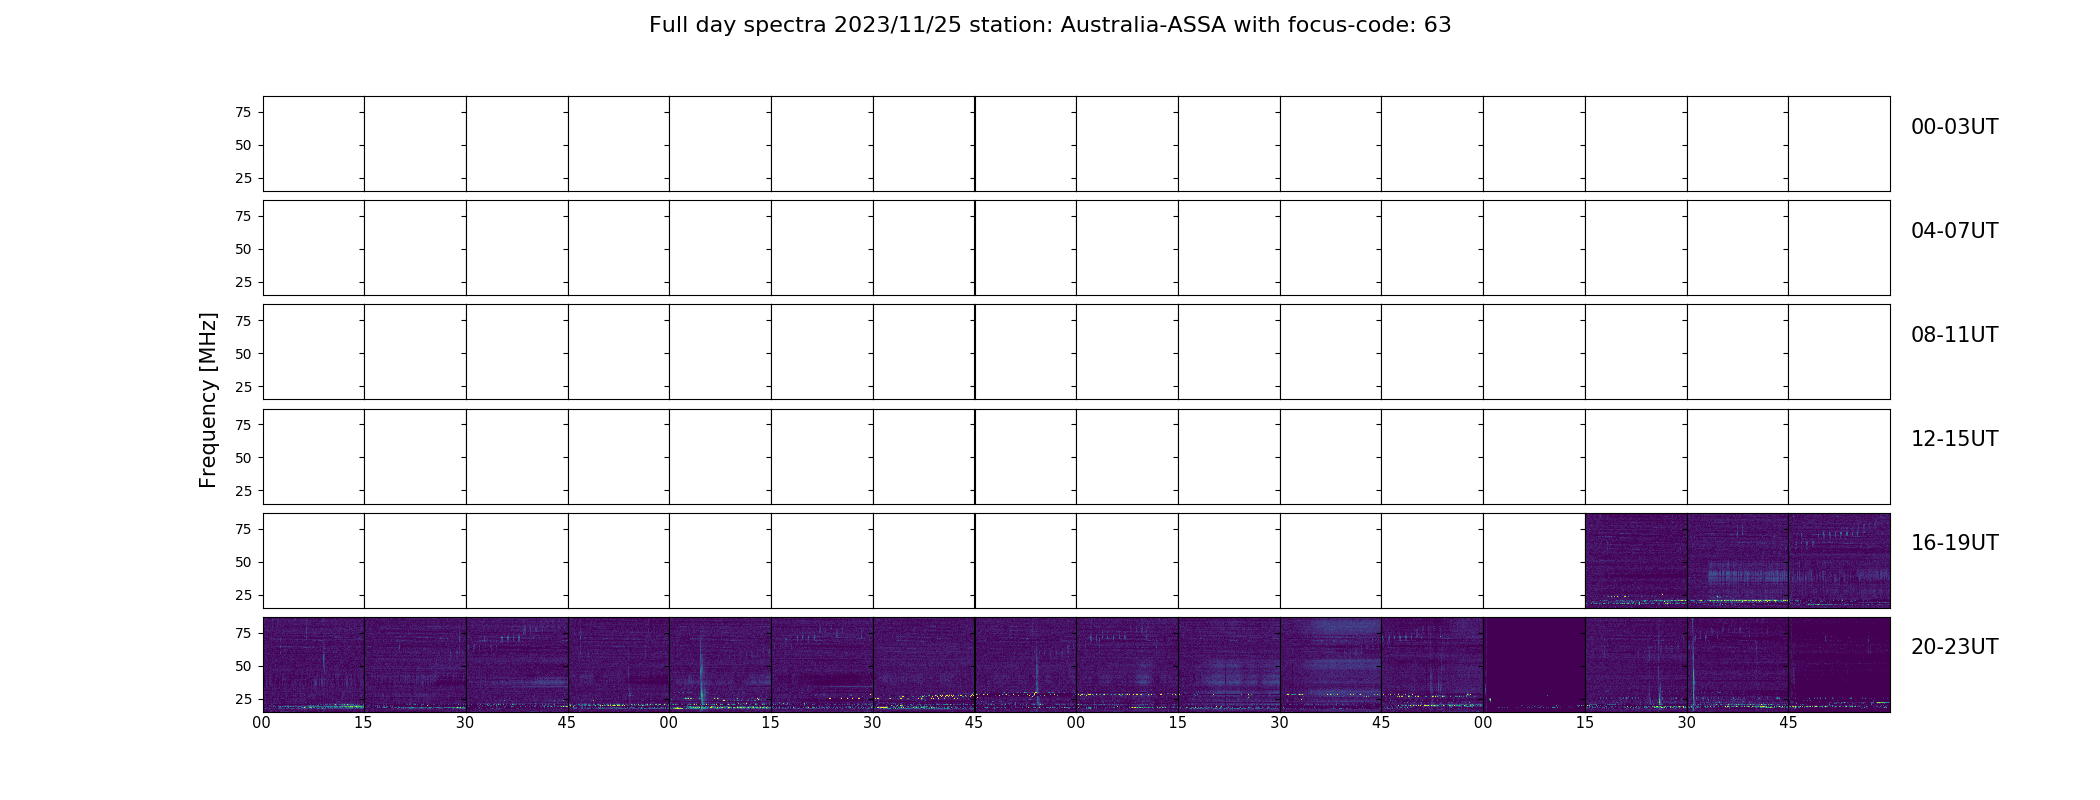Click the '12-15UT' row label

coord(1954,439)
